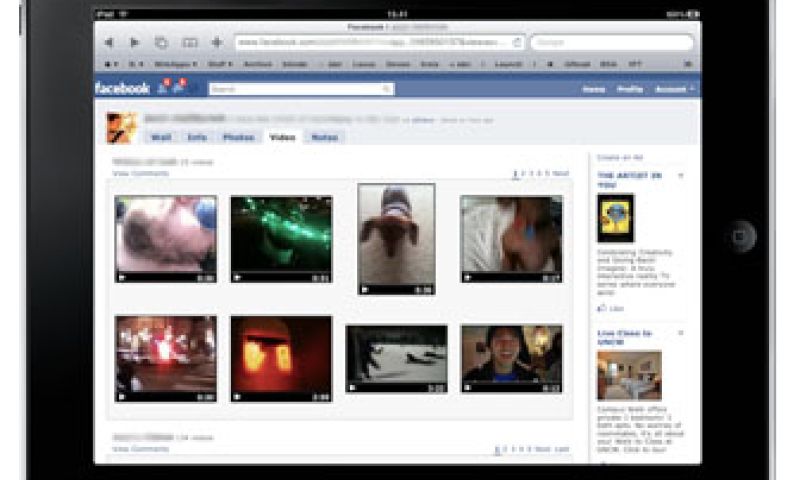
Task: Play the red street lights video
Action: 165,359
